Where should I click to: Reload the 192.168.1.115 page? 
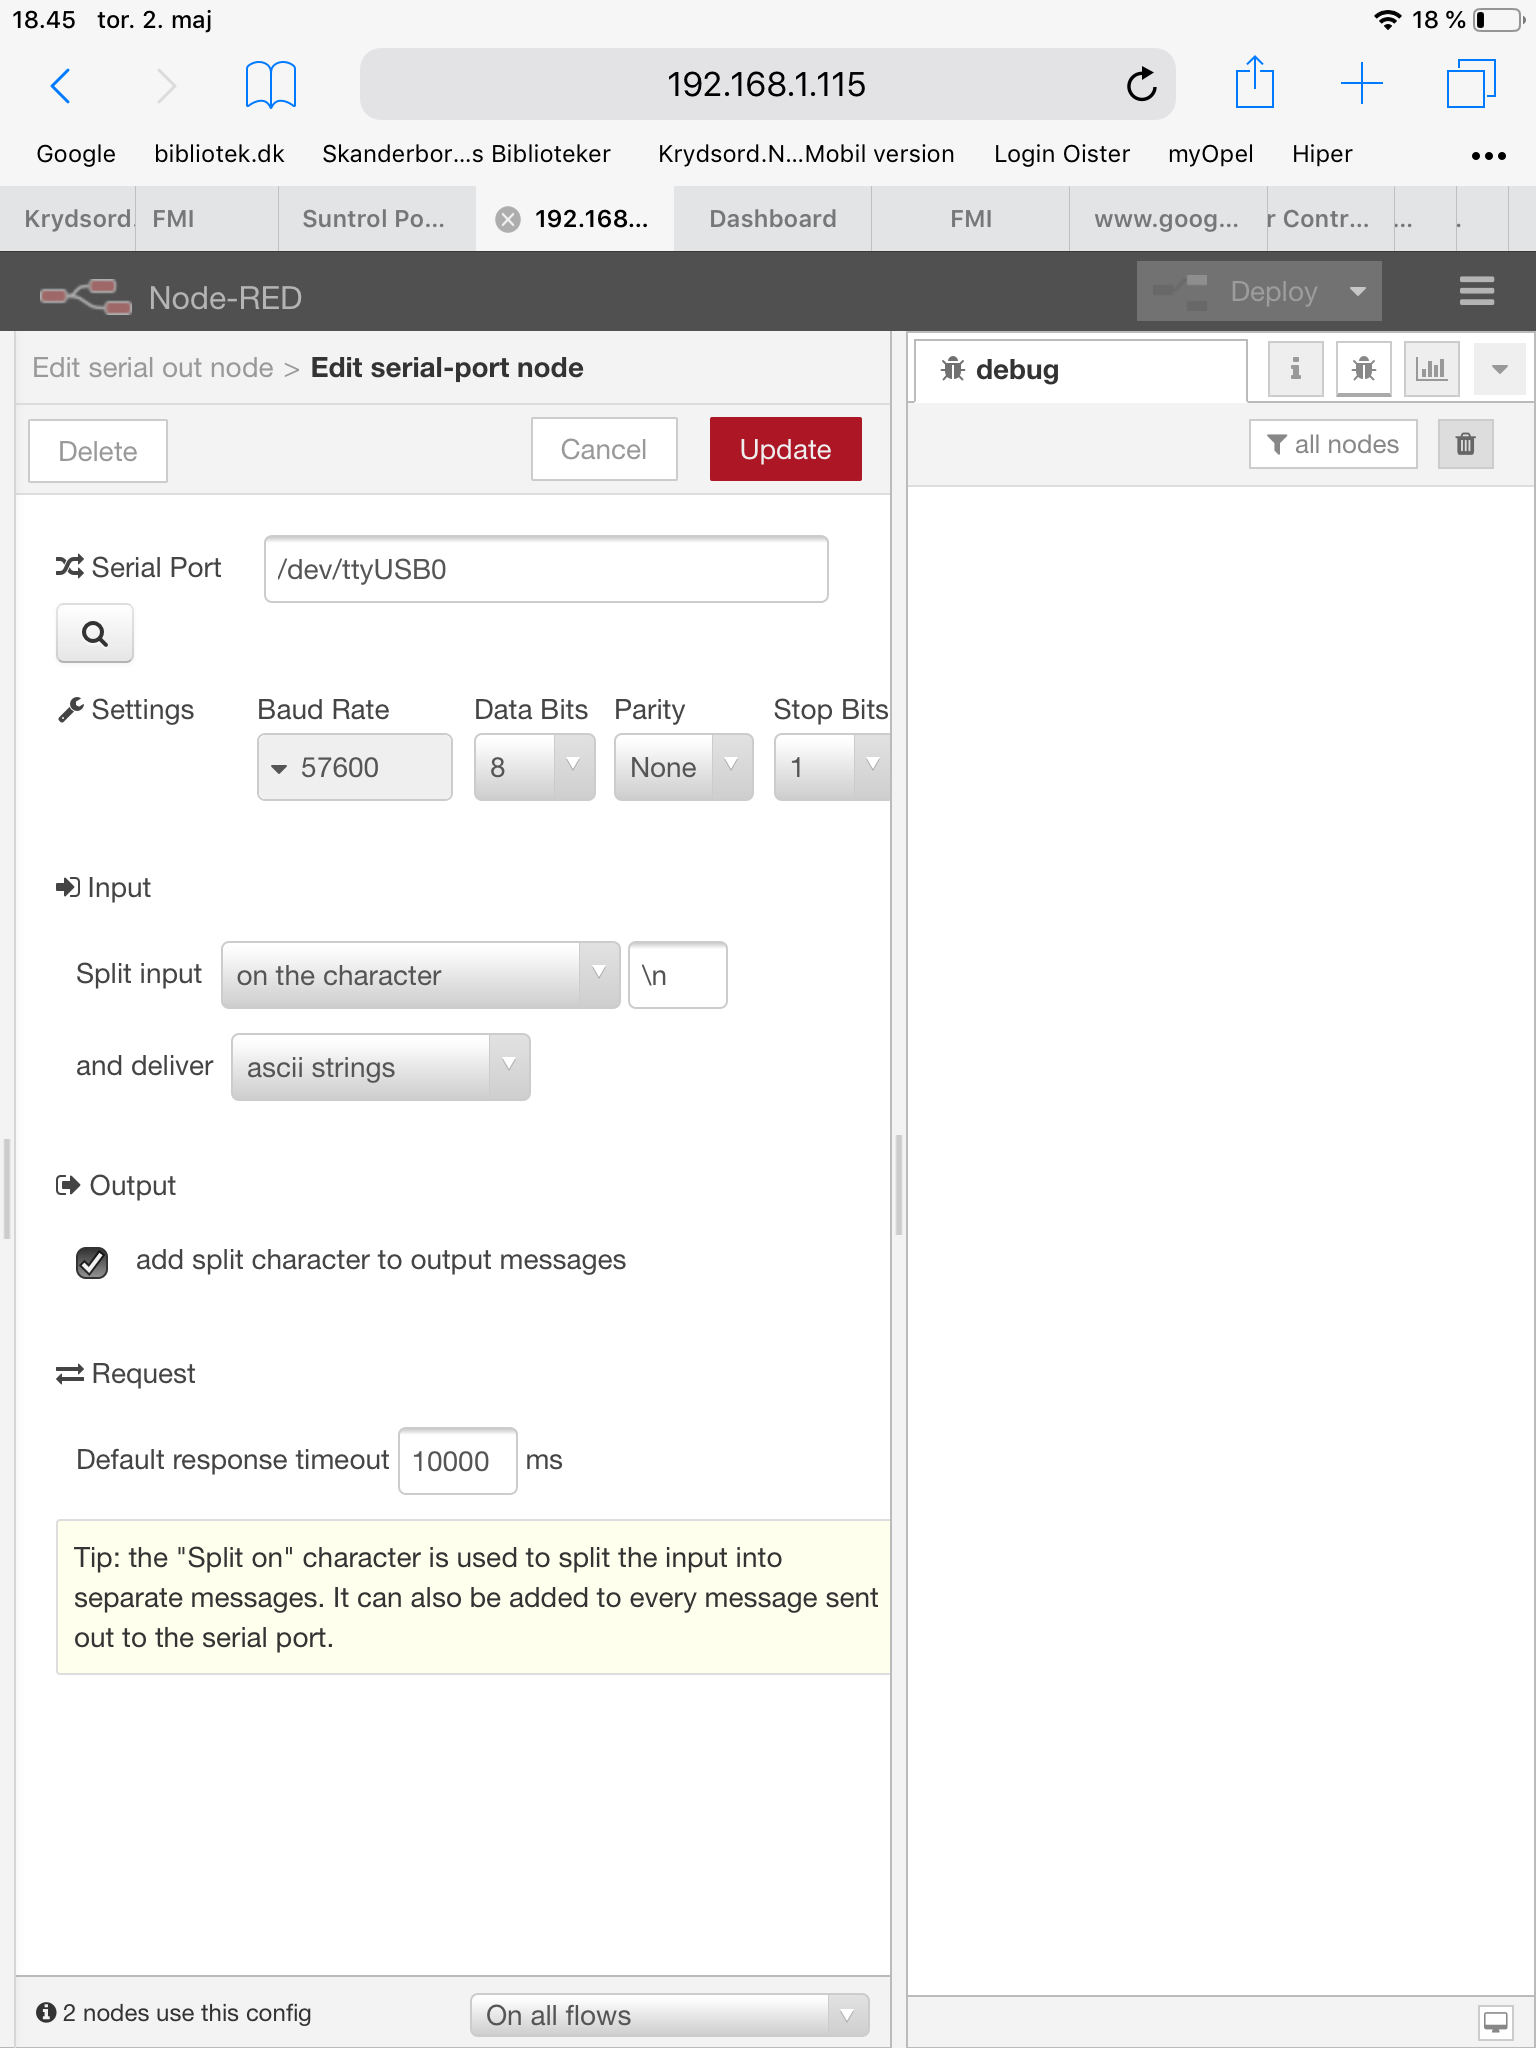pos(1141,85)
